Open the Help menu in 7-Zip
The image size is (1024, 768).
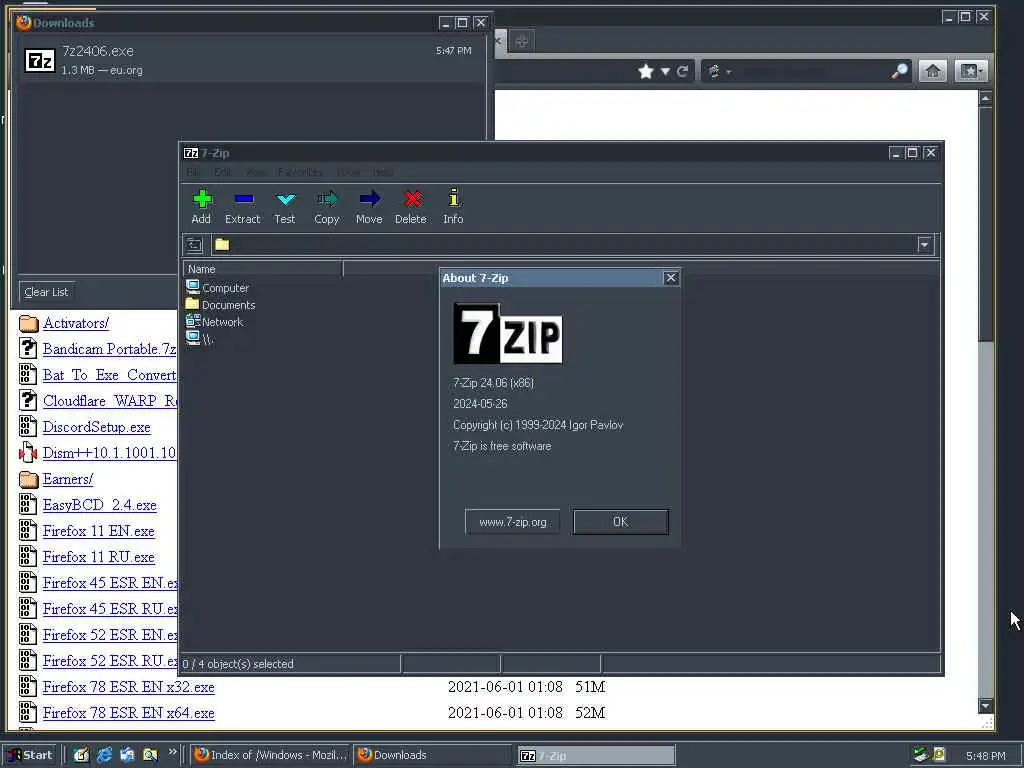383,172
